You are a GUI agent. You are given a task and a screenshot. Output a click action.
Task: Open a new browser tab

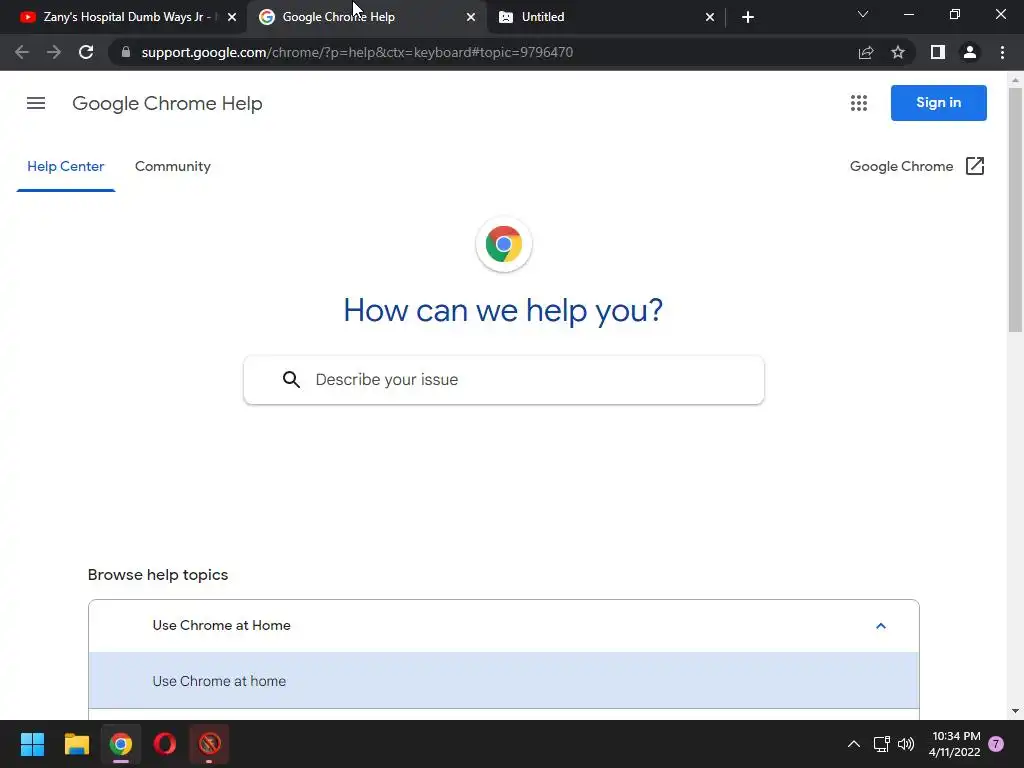click(748, 17)
